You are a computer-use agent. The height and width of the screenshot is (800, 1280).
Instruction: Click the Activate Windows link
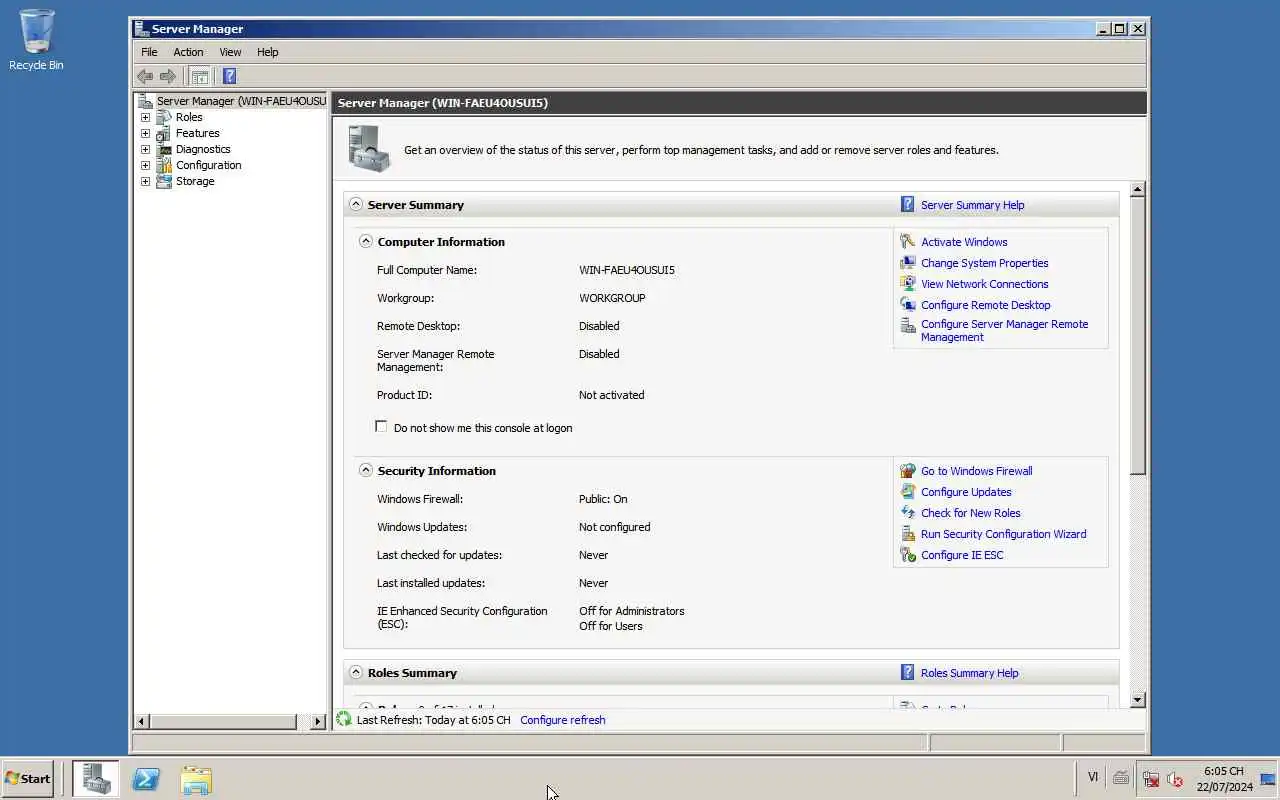[x=964, y=242]
